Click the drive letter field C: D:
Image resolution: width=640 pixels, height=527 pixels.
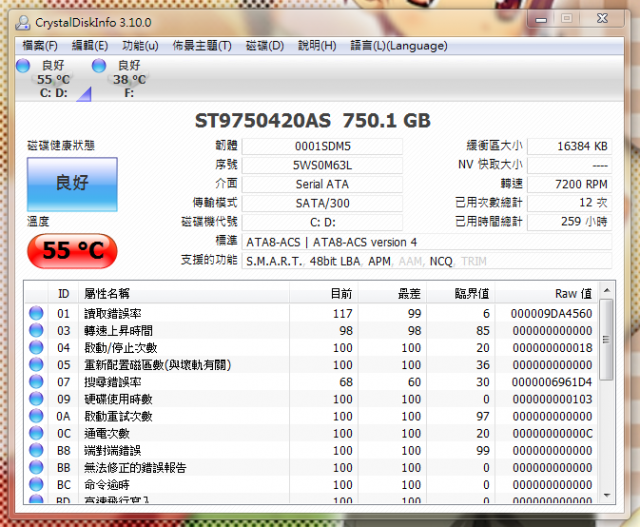(x=322, y=222)
